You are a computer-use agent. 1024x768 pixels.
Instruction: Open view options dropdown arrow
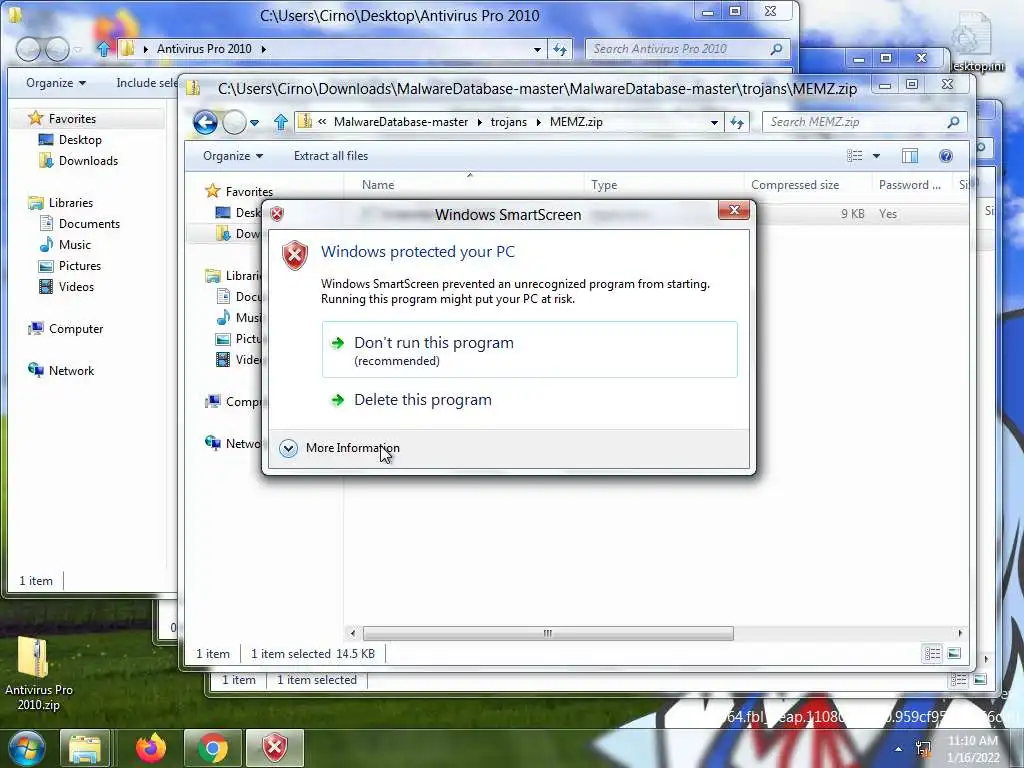click(x=876, y=156)
